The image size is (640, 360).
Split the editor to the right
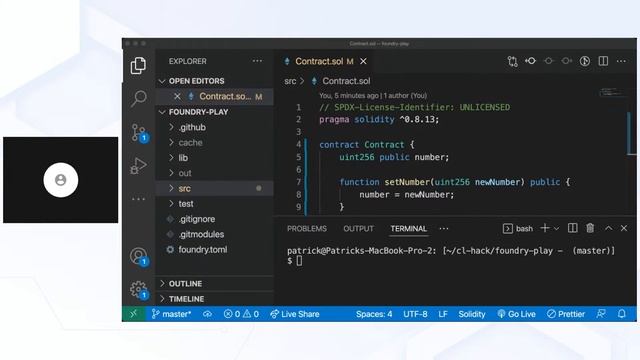603,61
